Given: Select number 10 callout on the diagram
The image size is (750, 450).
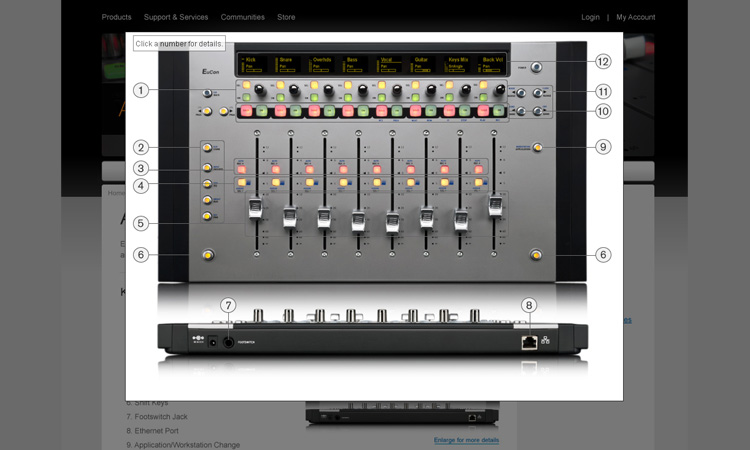Looking at the screenshot, I should pos(603,111).
